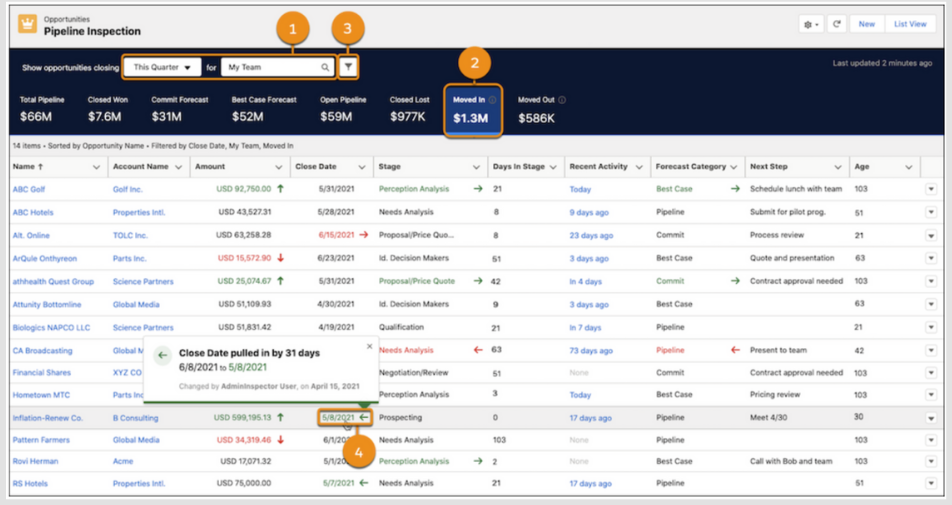Click red stage arrow in CA Broadcasting row
The width and height of the screenshot is (952, 505).
(478, 350)
